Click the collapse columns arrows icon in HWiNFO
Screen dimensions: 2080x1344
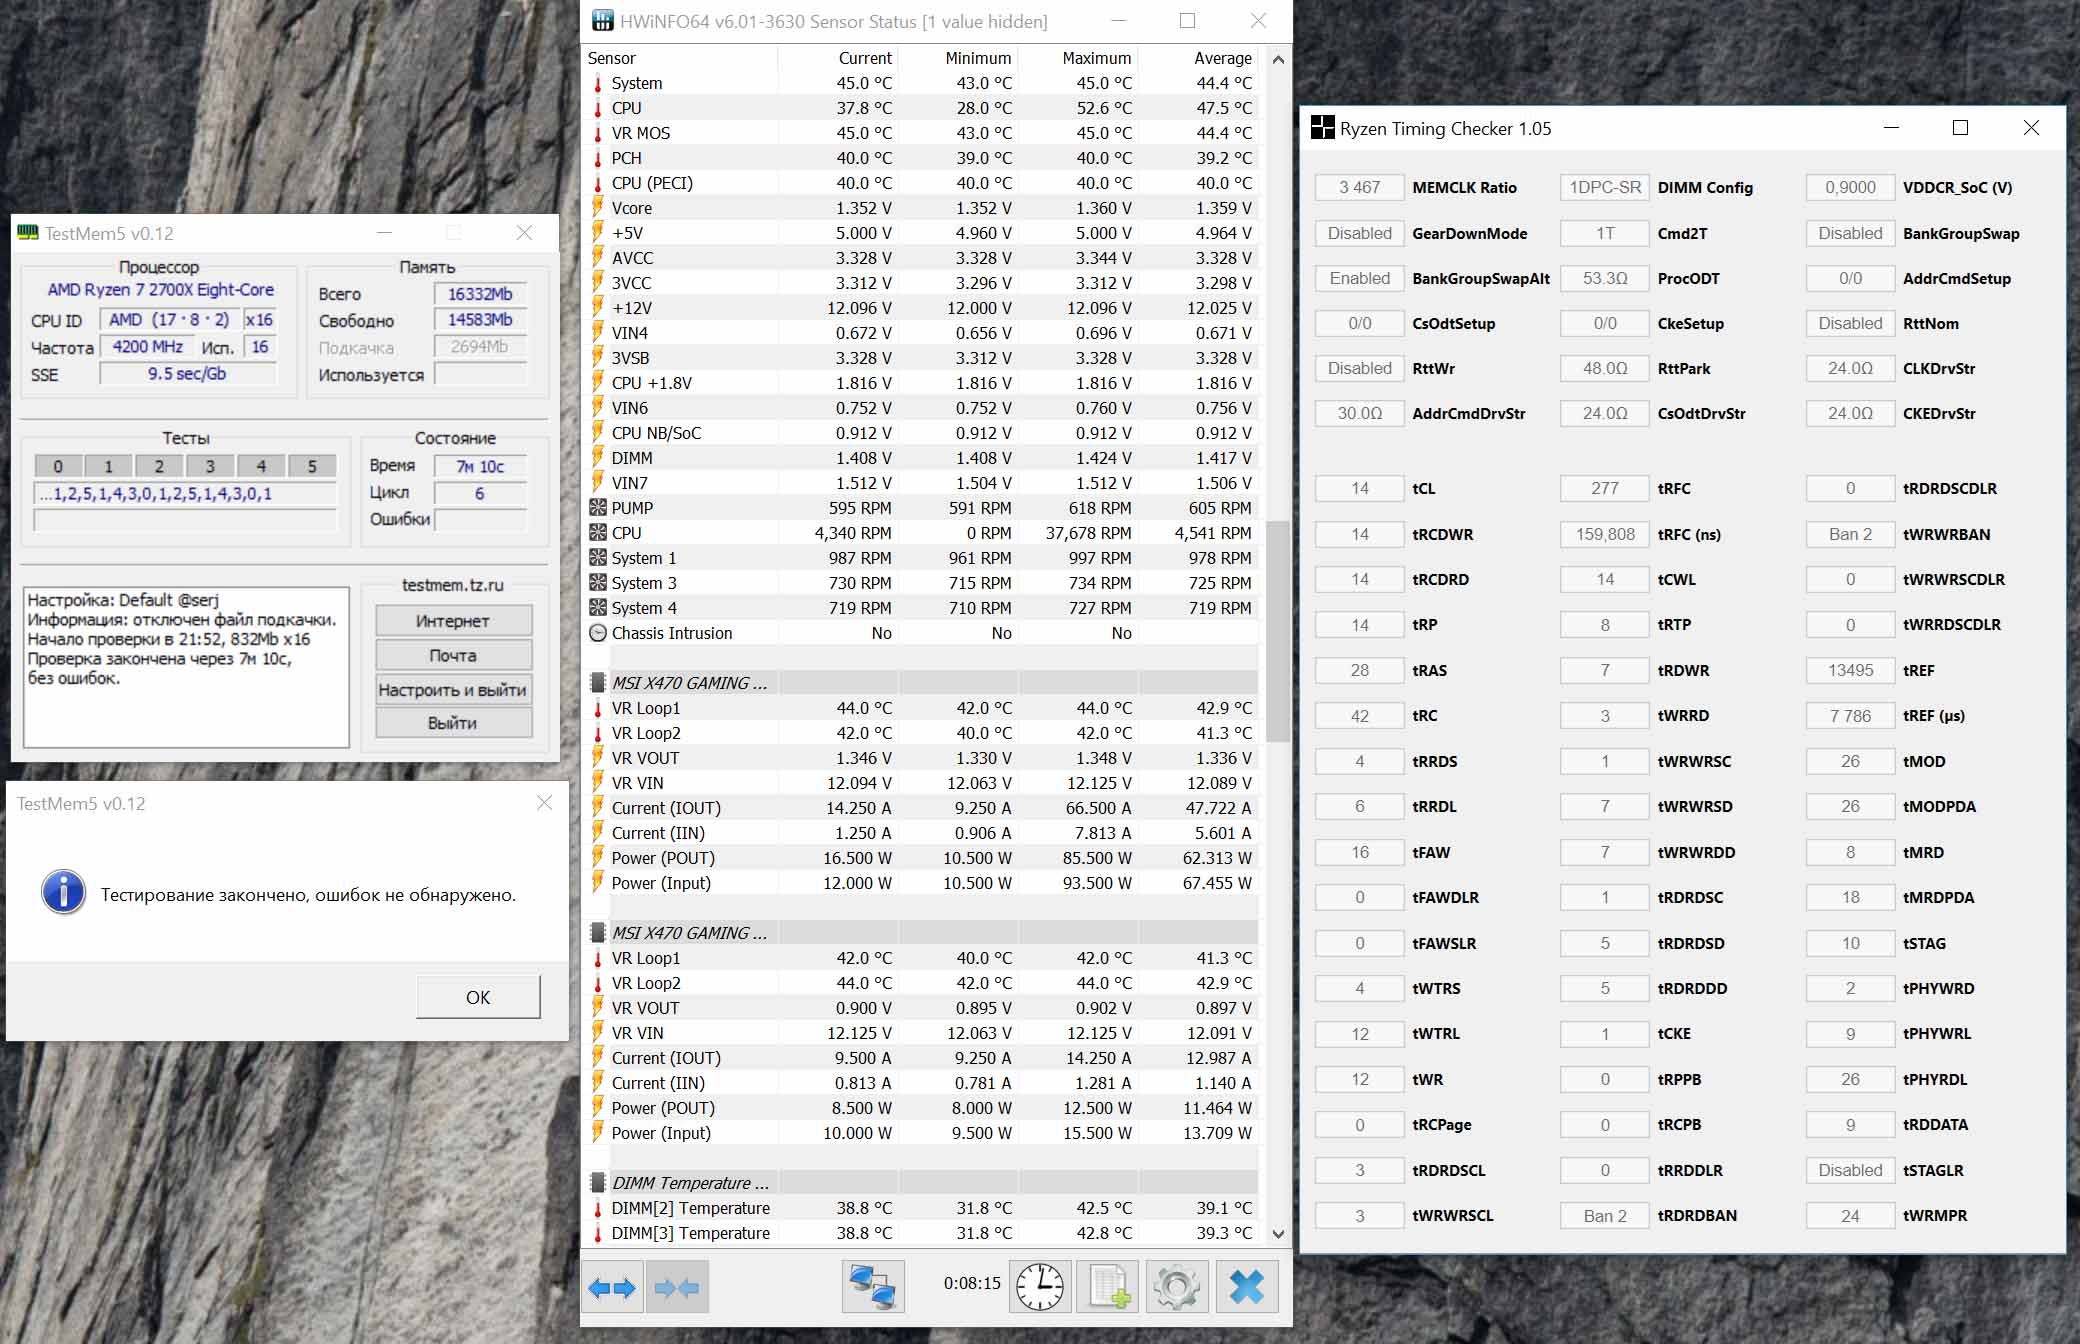677,1287
